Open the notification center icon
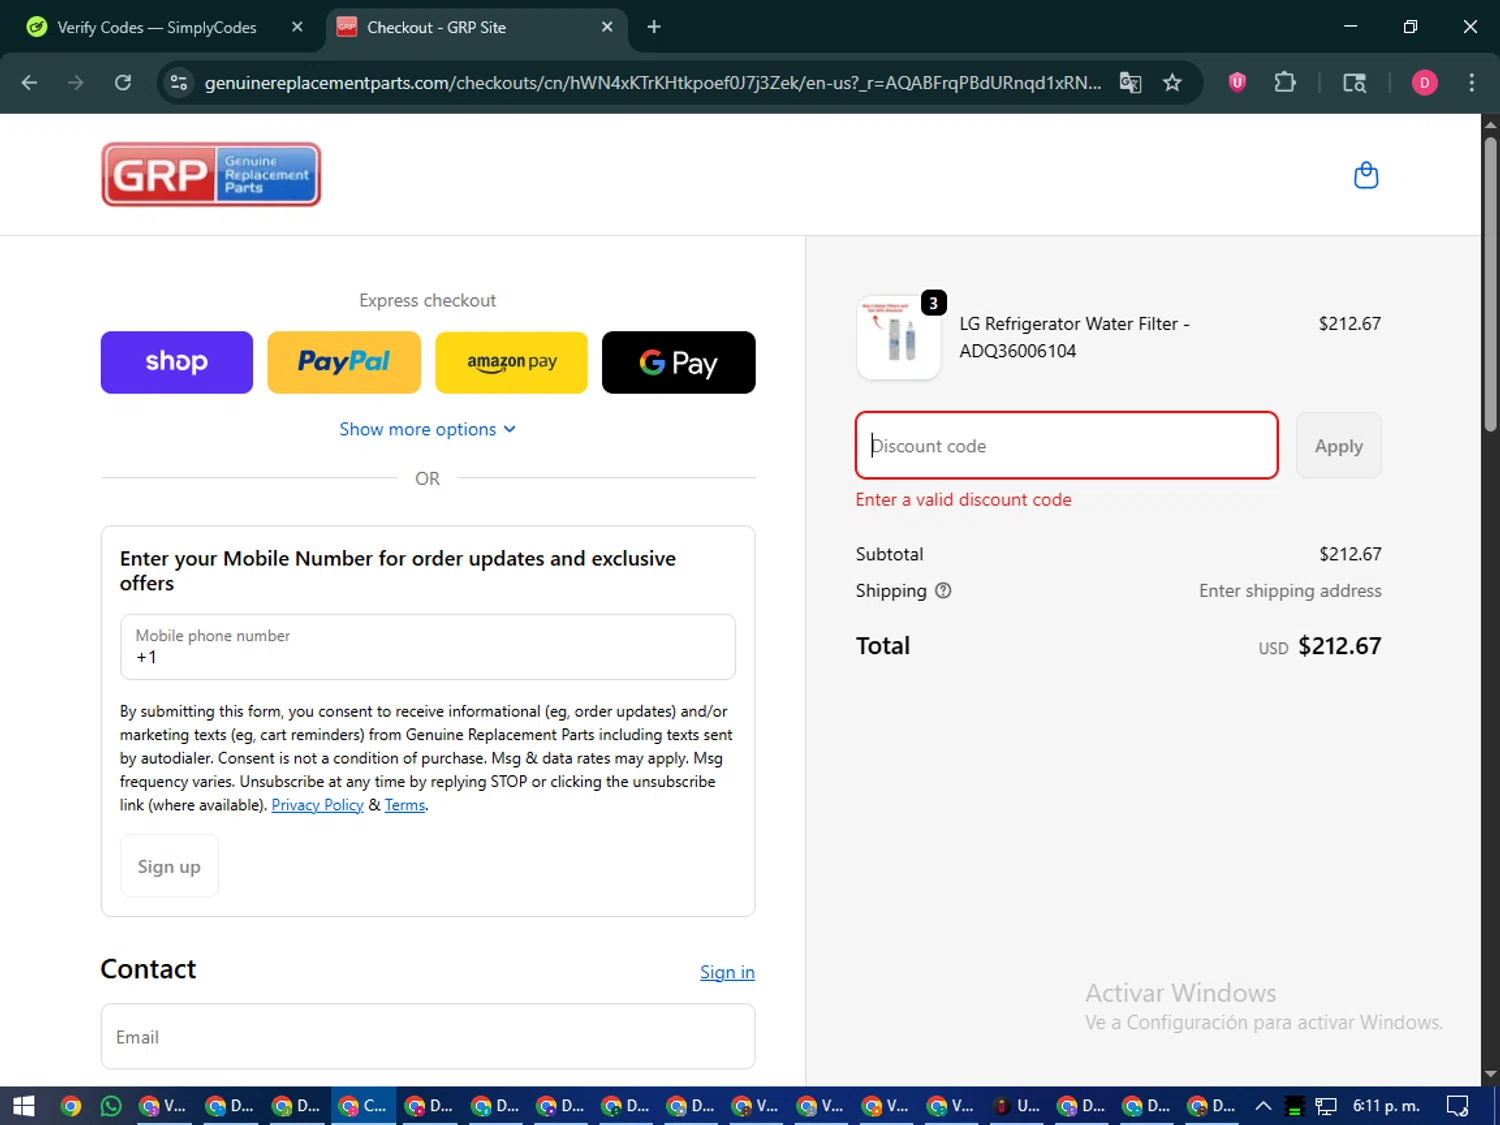Screen dimensions: 1500x1125 coord(1457,1105)
